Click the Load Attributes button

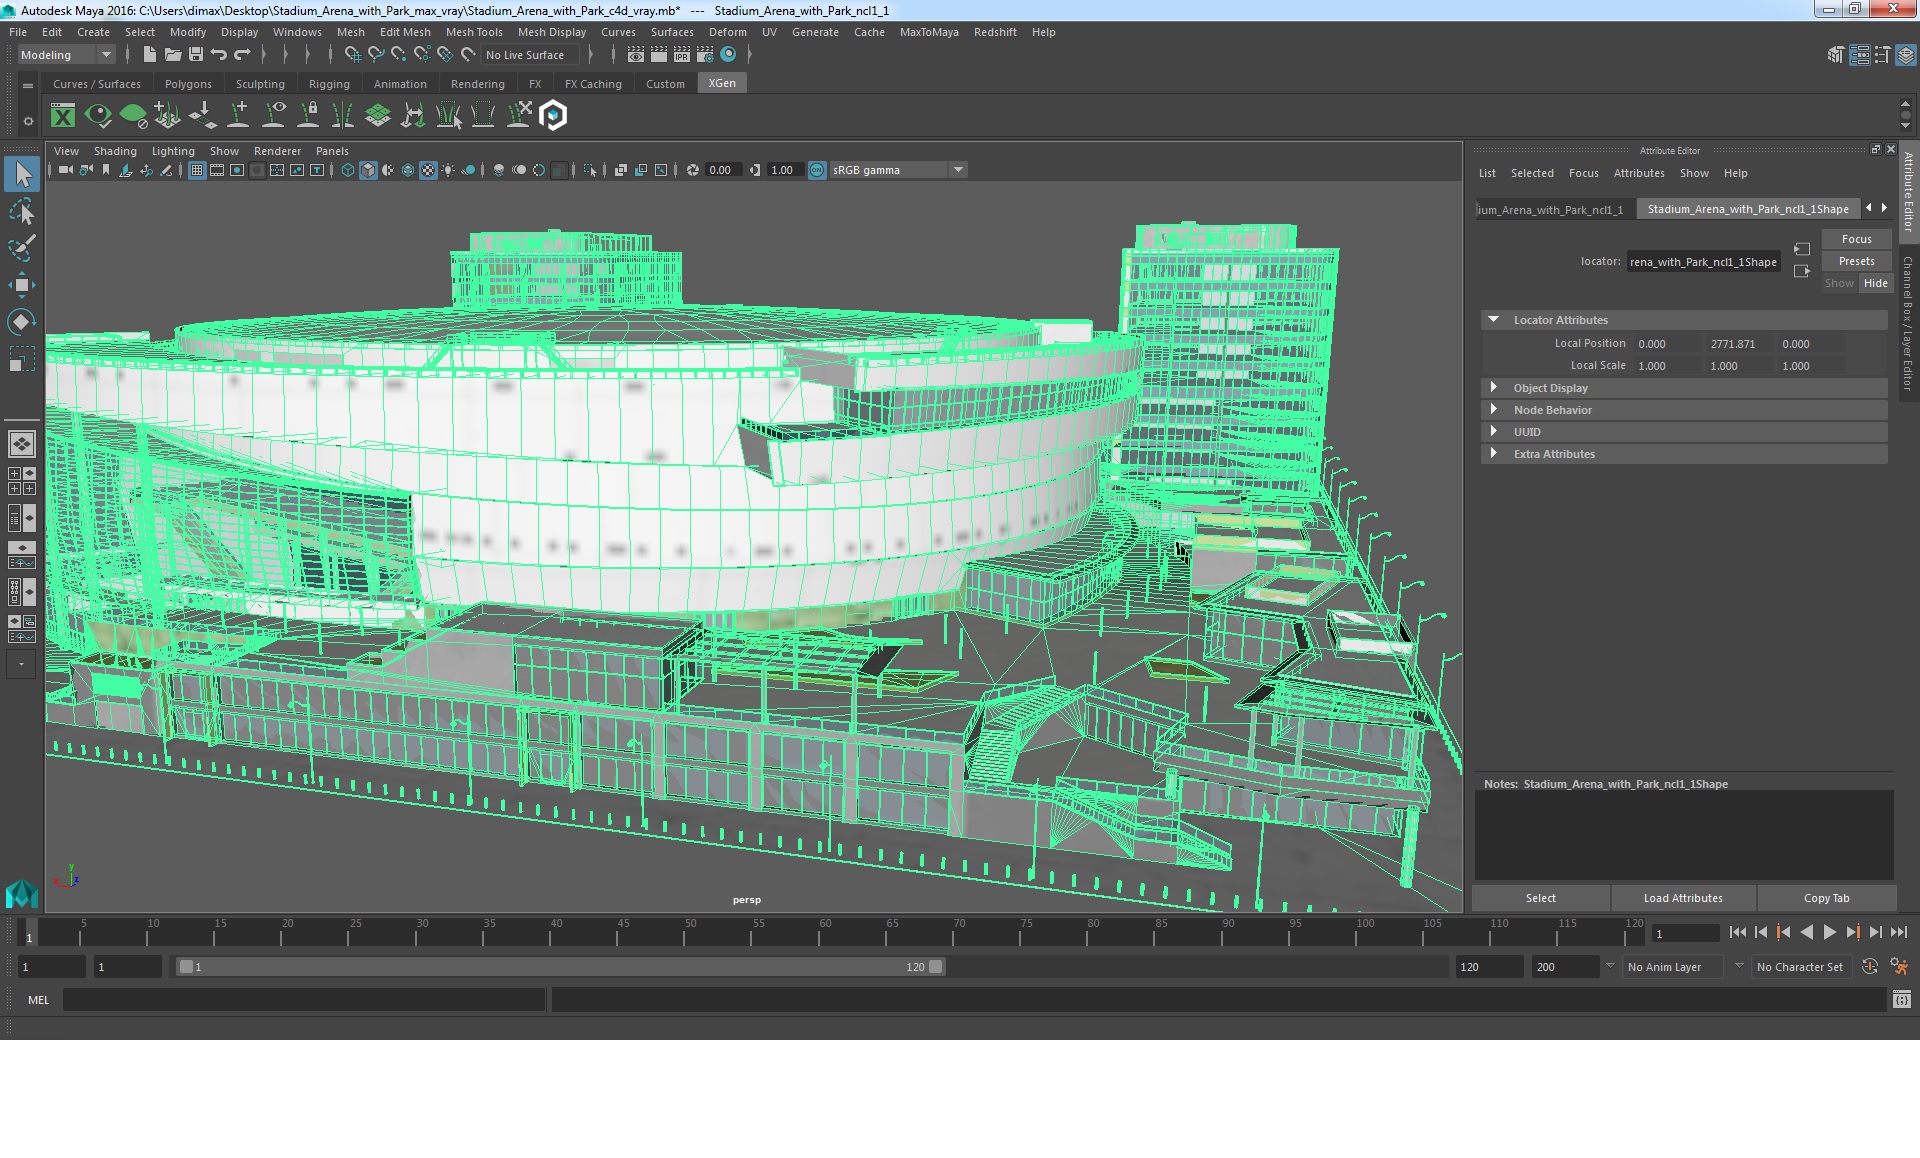[1684, 897]
